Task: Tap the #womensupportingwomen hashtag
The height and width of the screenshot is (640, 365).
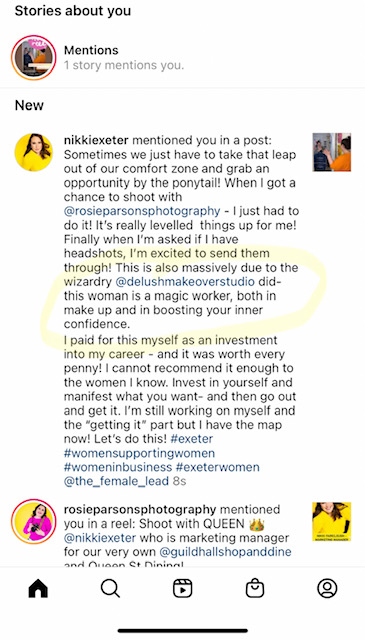Action: pyautogui.click(x=139, y=453)
